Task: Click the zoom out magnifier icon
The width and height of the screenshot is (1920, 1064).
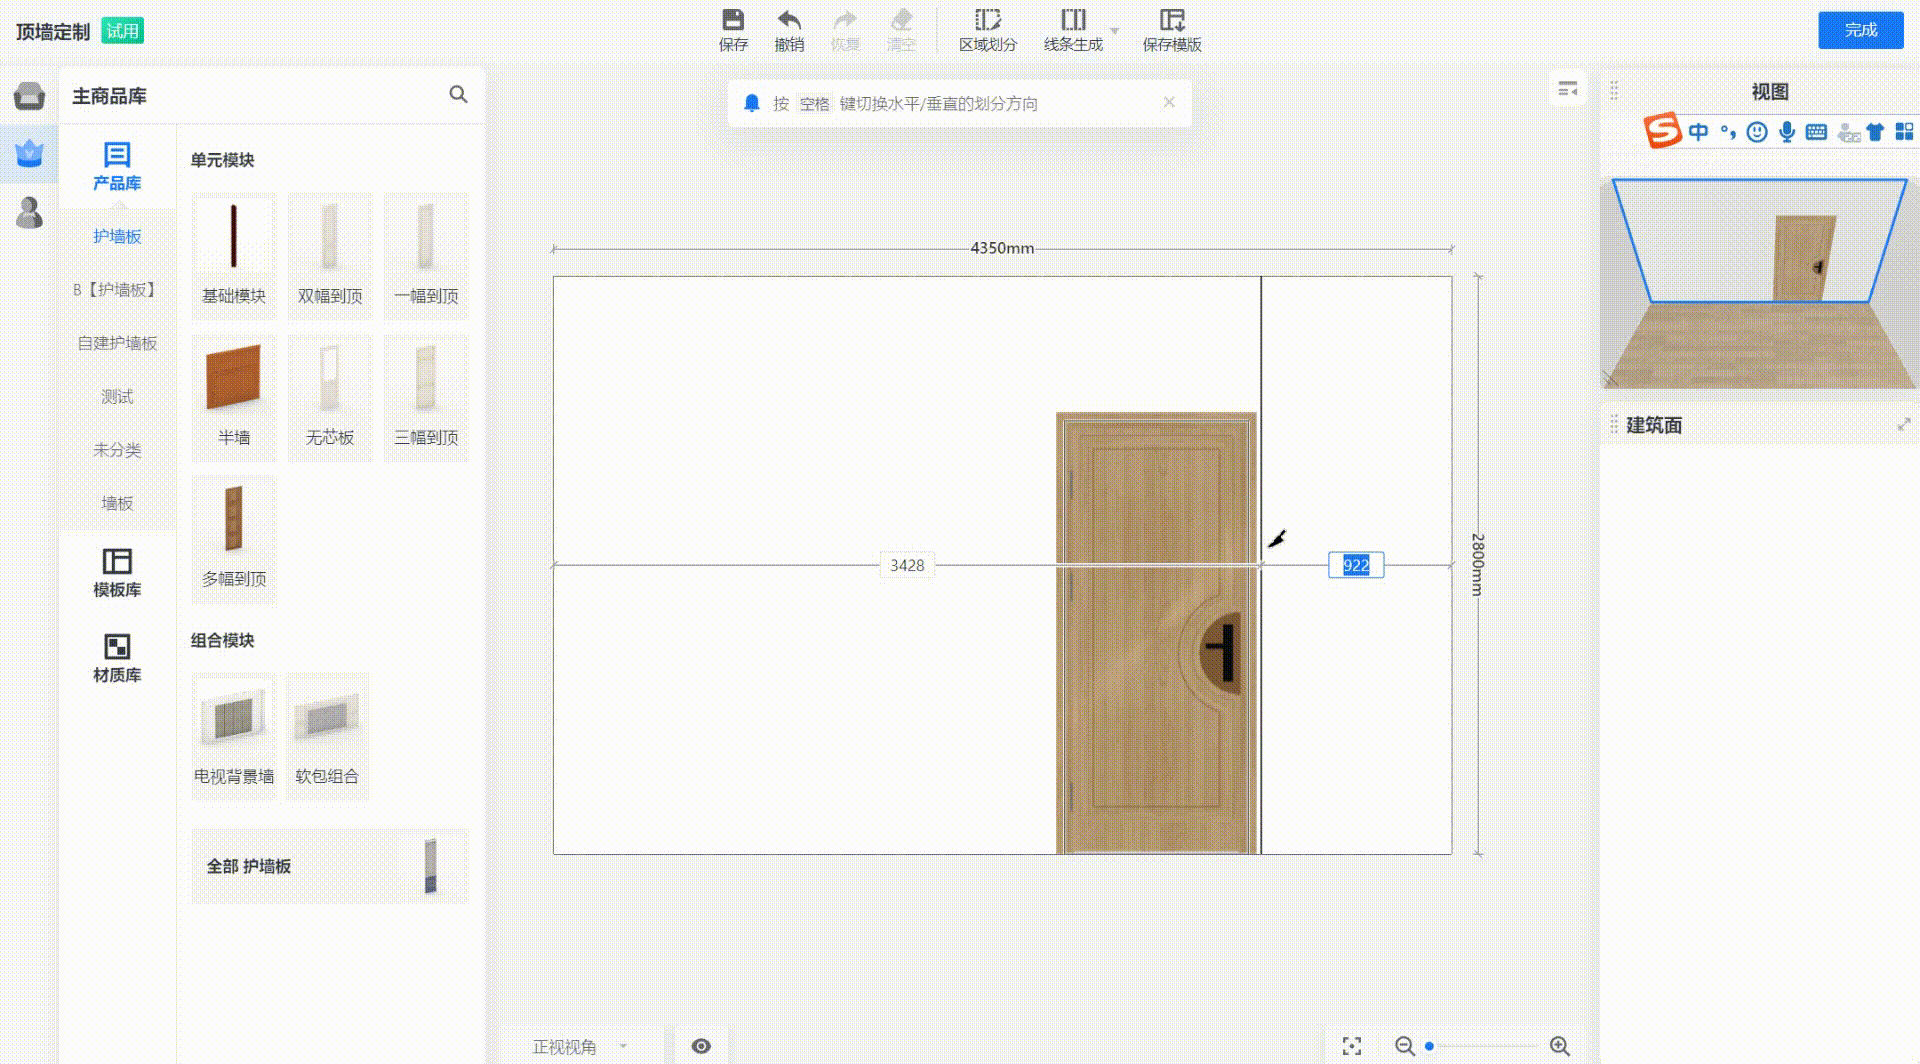Action: 1404,1046
